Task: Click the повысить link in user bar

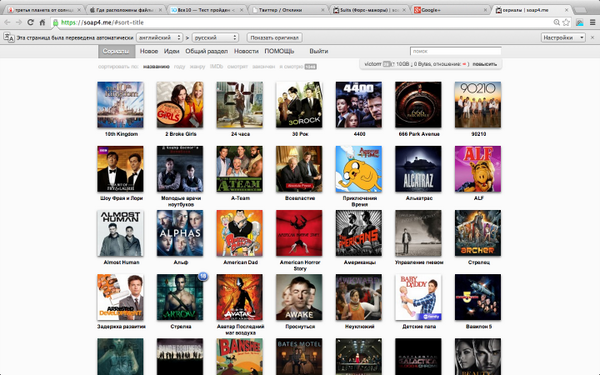Action: pos(484,64)
